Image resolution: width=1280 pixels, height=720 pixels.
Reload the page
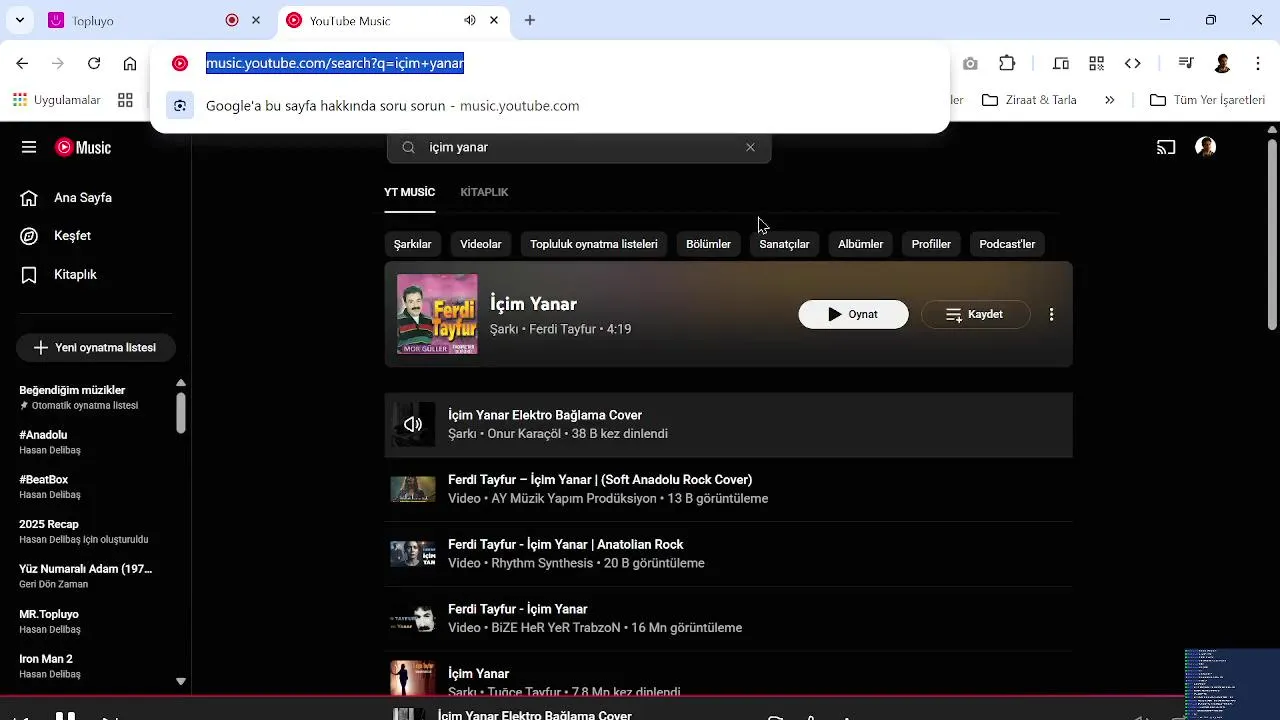[94, 63]
